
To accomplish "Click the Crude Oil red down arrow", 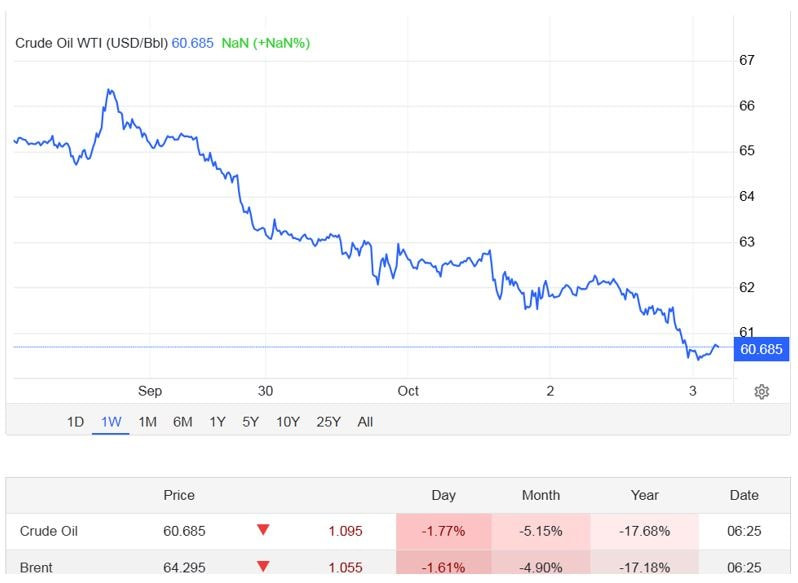I will pos(263,531).
